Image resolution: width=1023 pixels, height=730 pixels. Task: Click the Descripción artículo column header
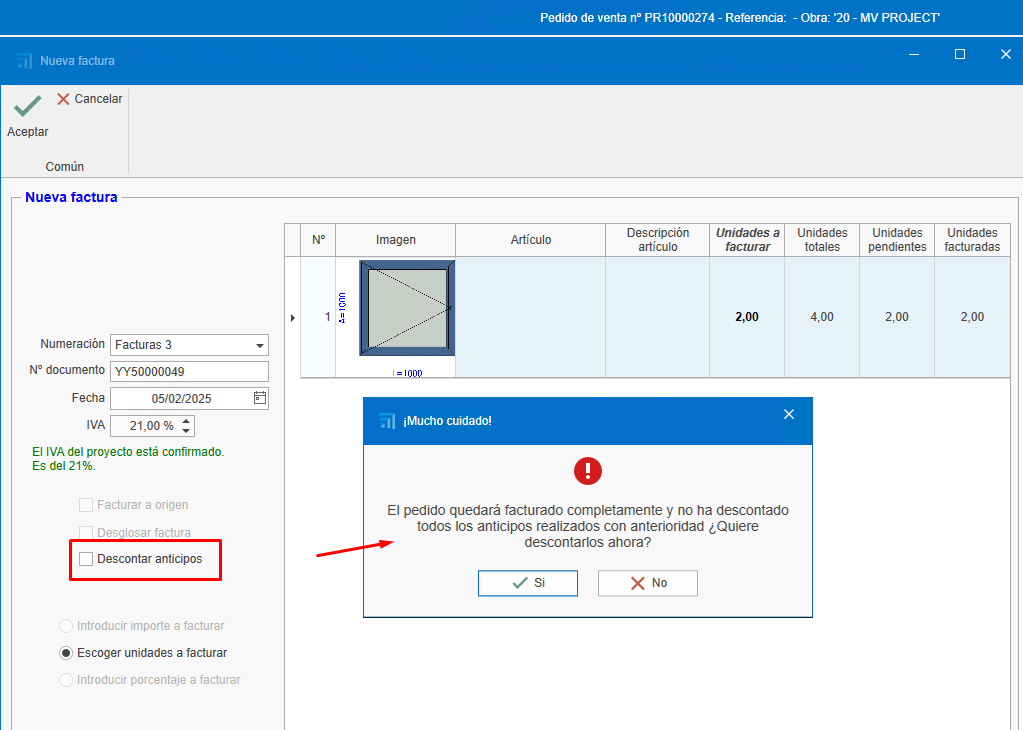click(x=658, y=240)
